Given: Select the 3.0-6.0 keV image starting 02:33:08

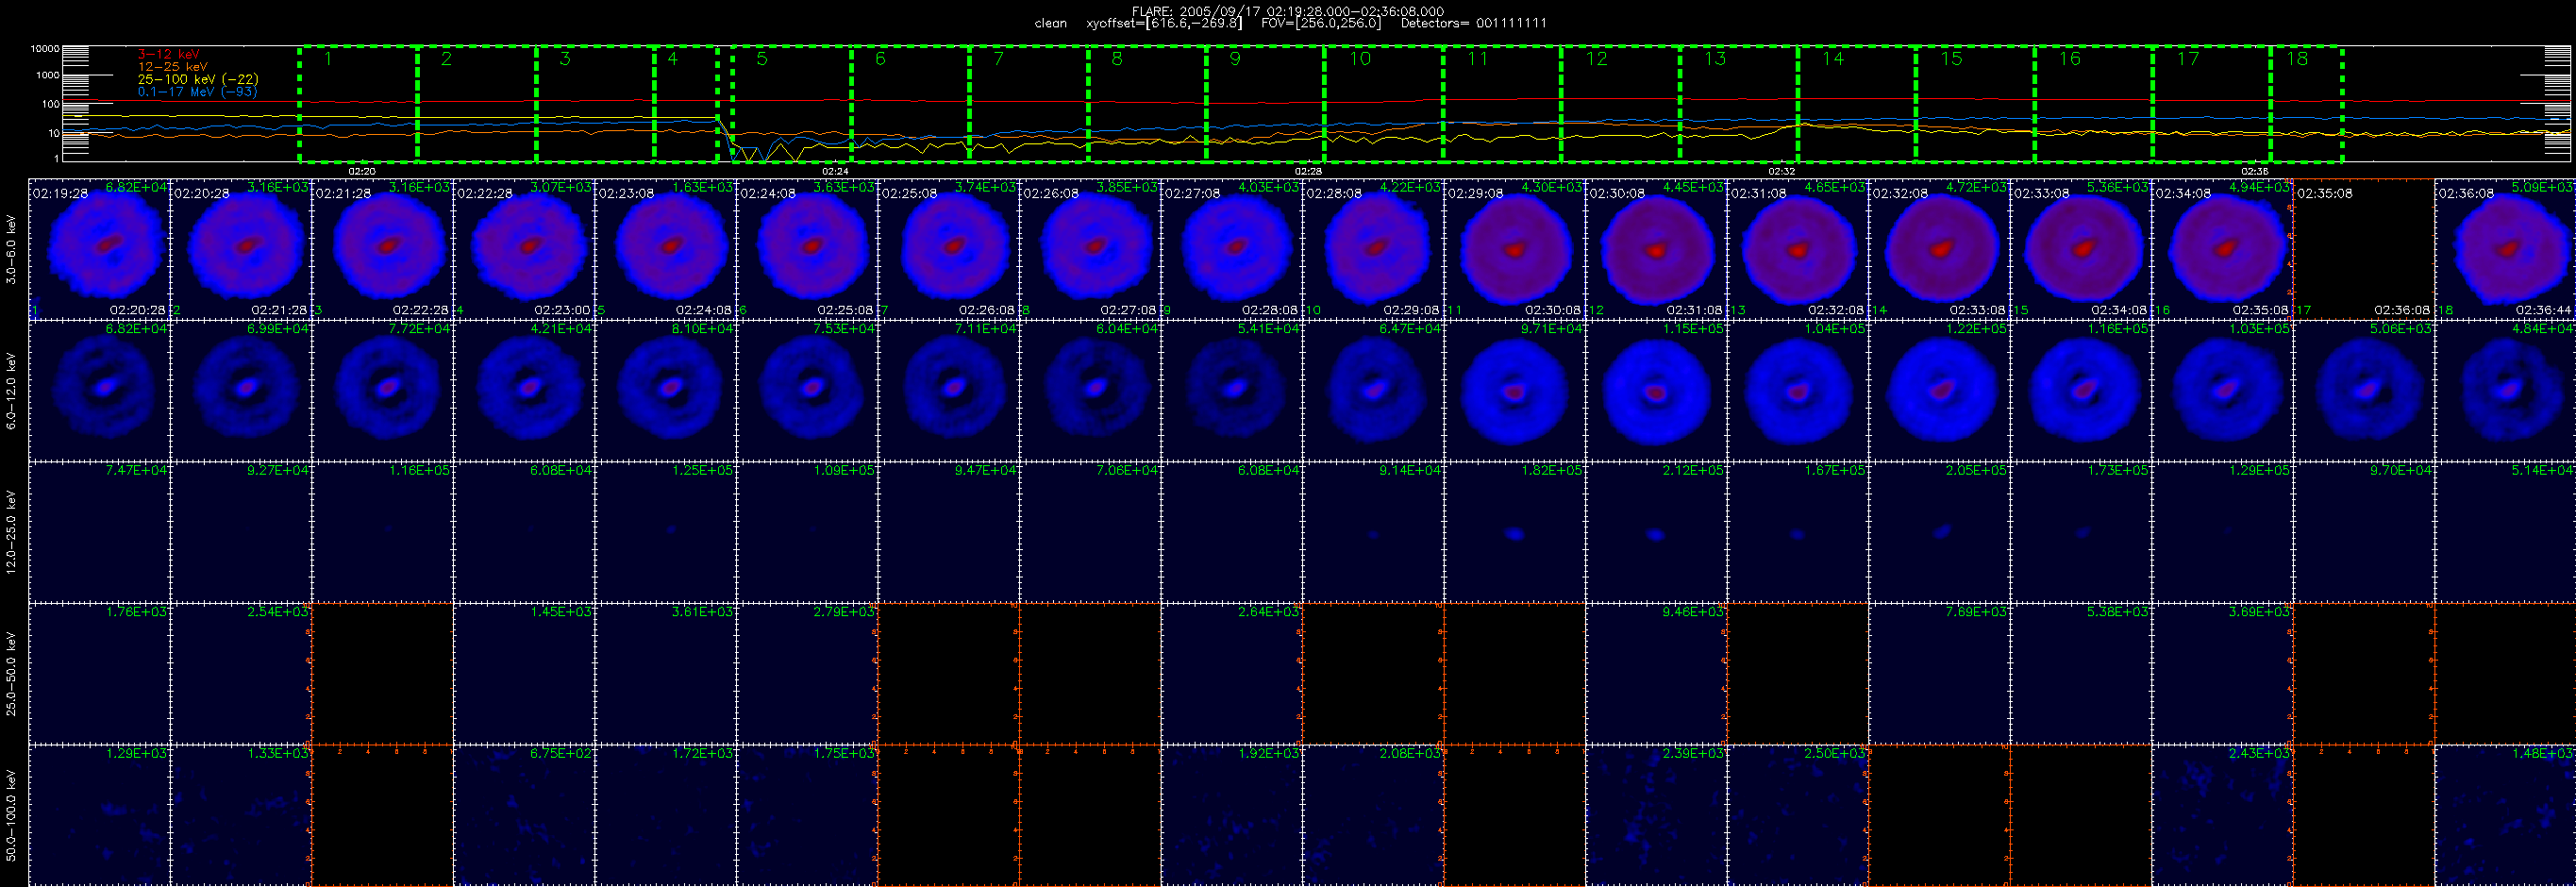Looking at the screenshot, I should [x=2081, y=249].
